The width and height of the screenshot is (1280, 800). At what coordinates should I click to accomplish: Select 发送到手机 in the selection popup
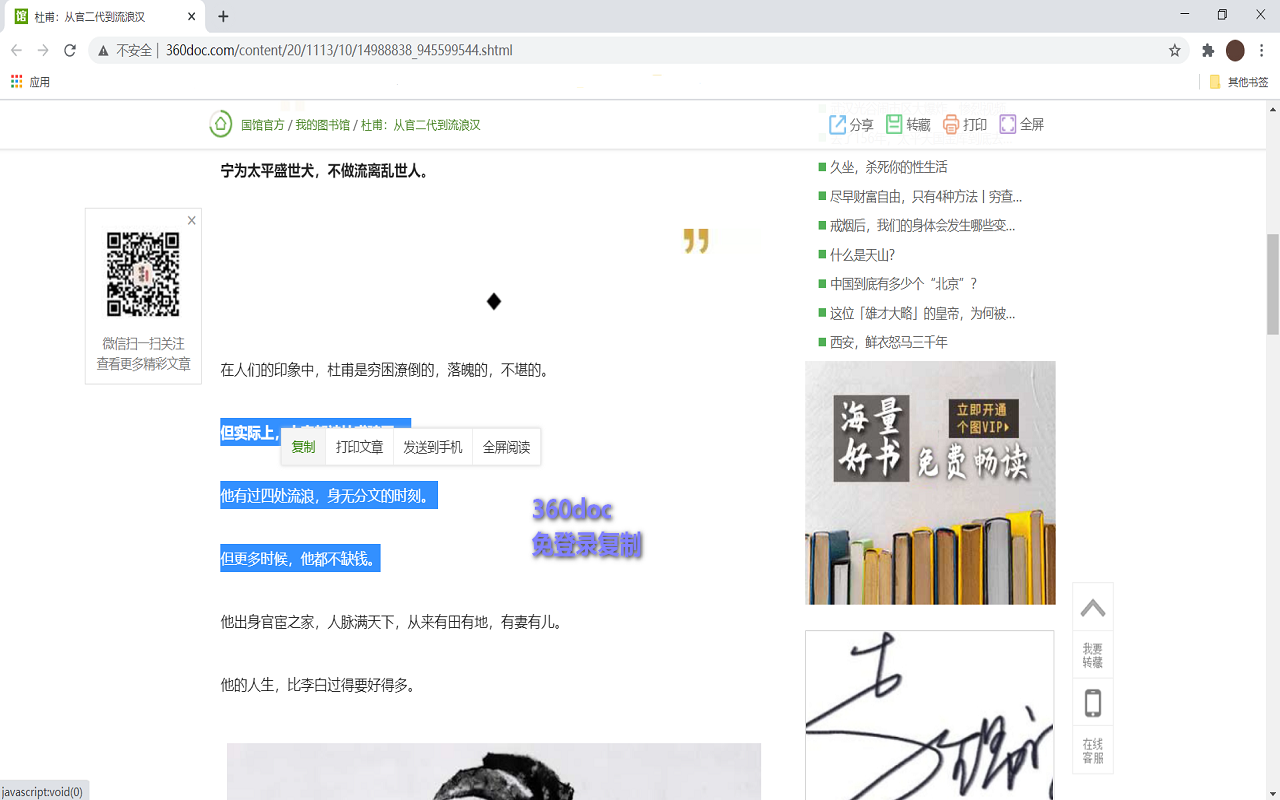coord(433,447)
